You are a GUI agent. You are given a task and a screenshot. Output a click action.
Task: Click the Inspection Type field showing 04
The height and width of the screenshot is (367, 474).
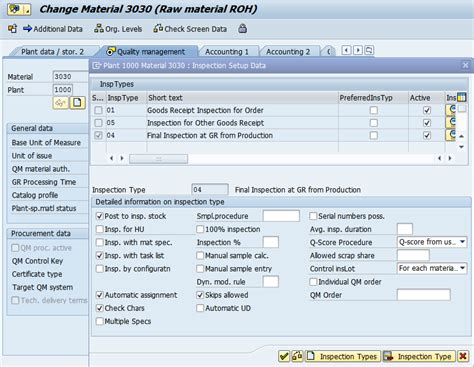210,190
